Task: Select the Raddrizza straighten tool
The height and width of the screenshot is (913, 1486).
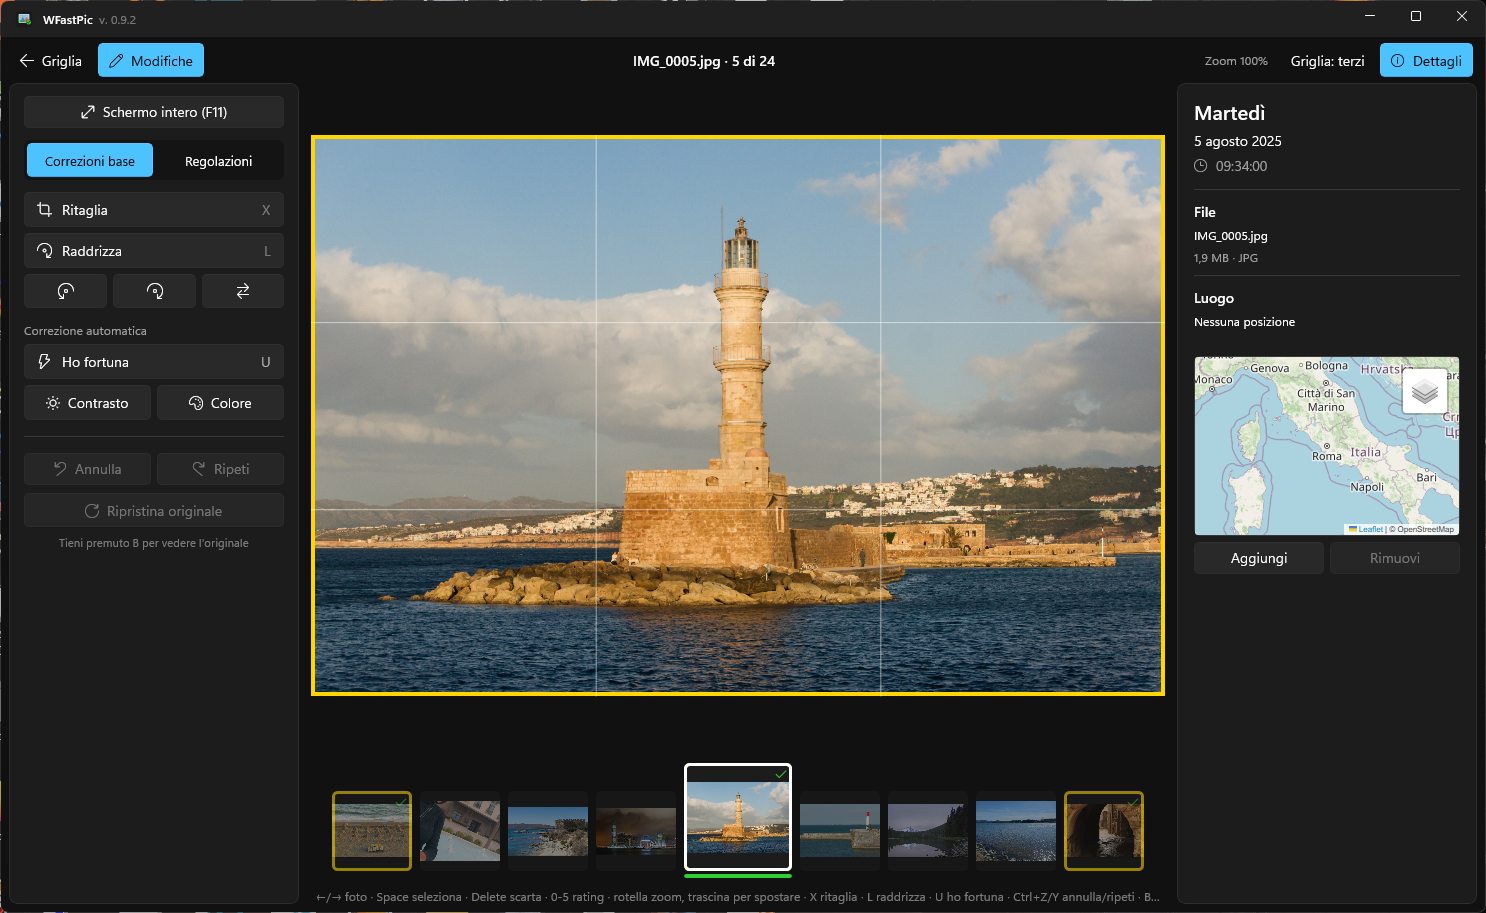Action: click(154, 251)
